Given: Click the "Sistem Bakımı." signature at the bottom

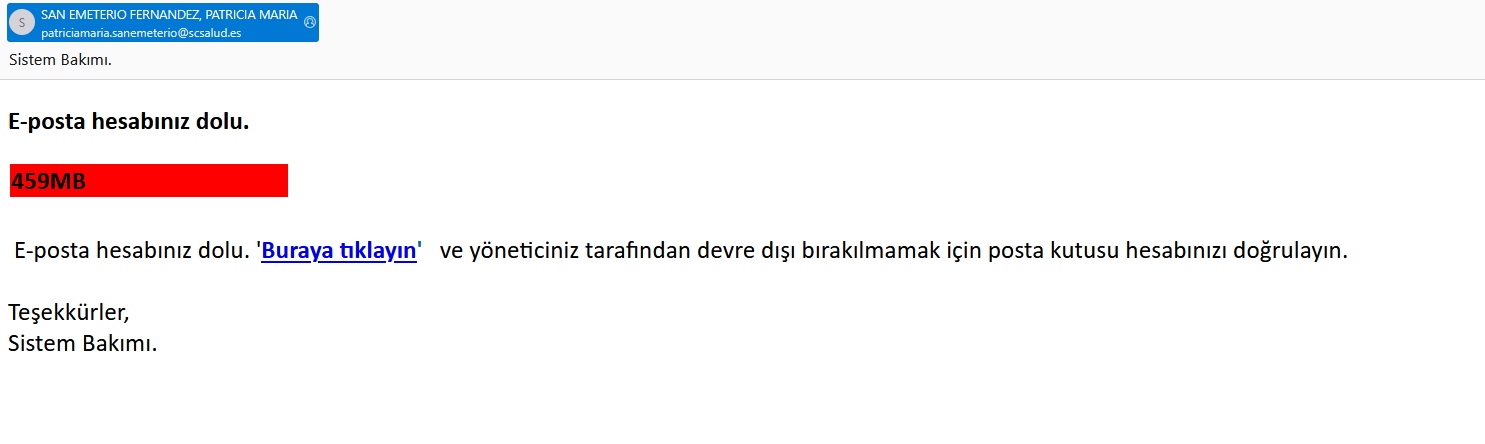Looking at the screenshot, I should pos(83,344).
